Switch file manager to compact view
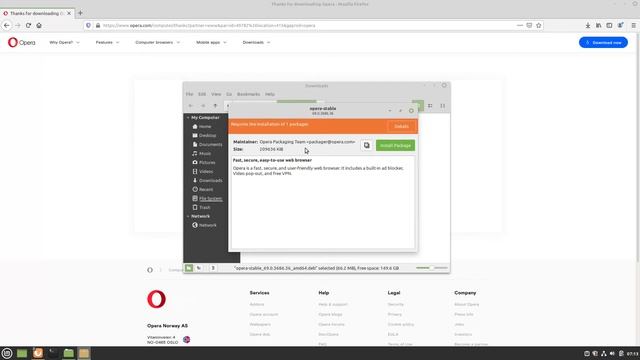640x360 pixels. coord(442,106)
